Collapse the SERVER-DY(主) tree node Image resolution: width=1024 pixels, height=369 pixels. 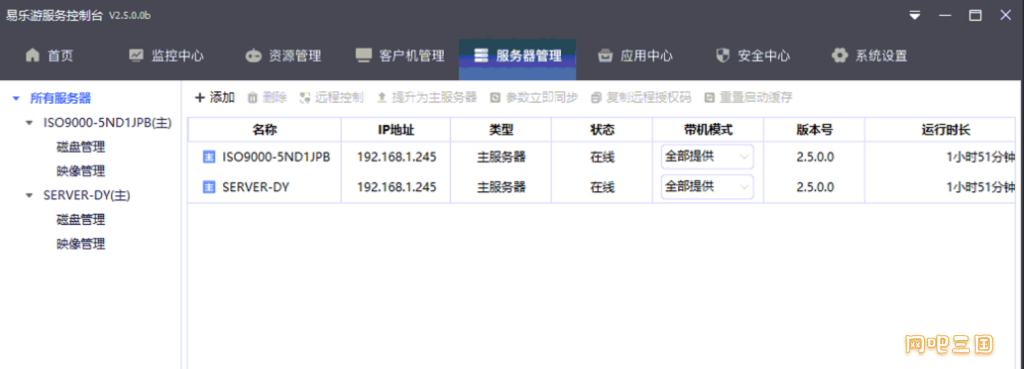tap(29, 195)
